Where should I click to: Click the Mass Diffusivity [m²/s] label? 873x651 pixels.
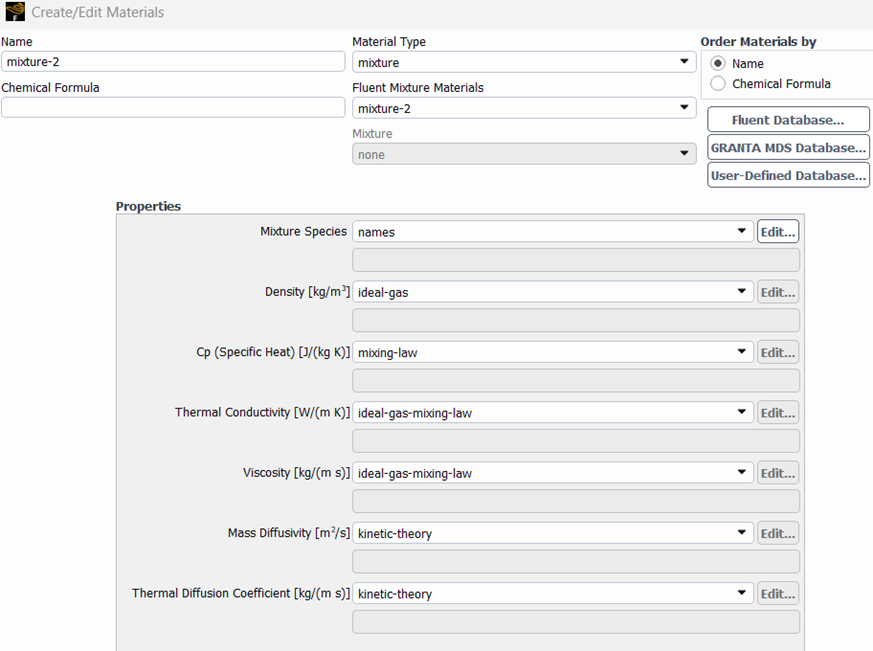[x=289, y=533]
